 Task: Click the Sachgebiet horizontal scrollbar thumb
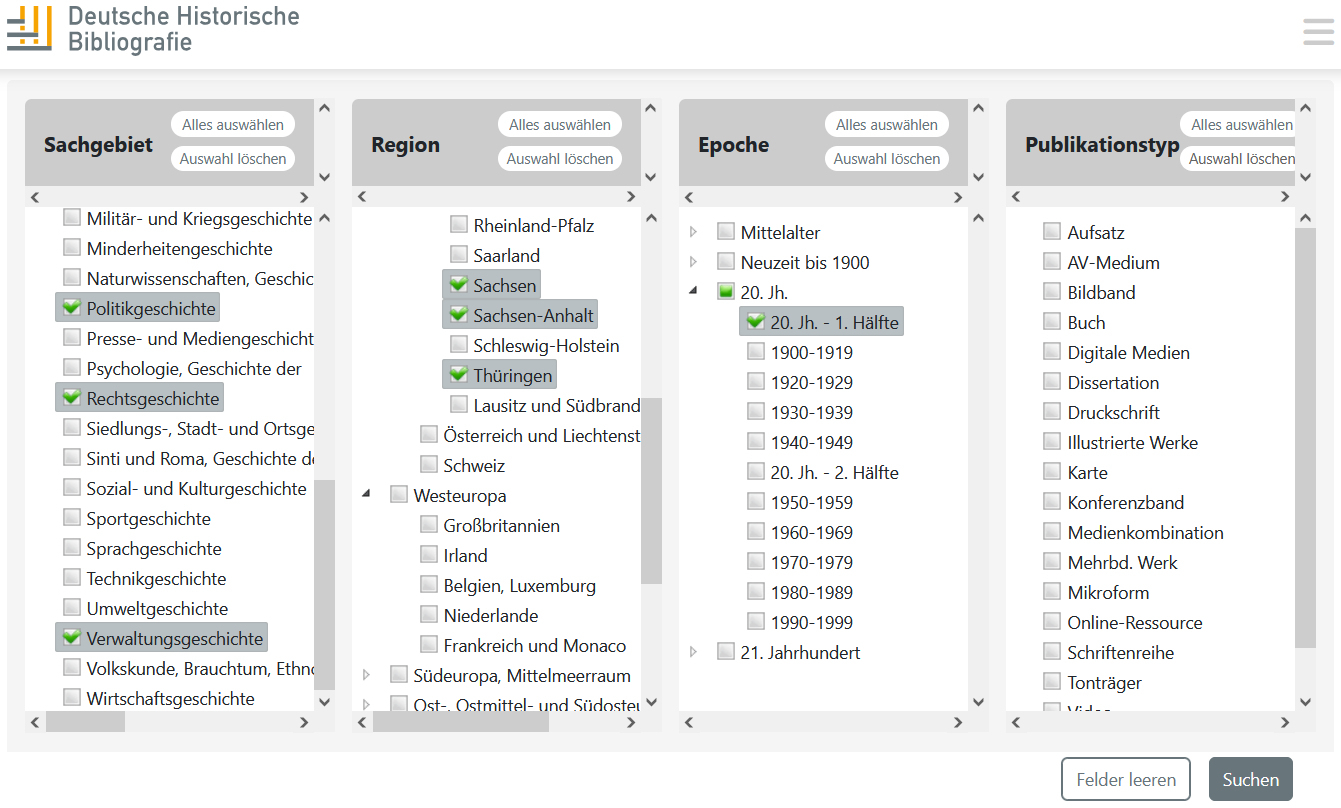tap(85, 722)
